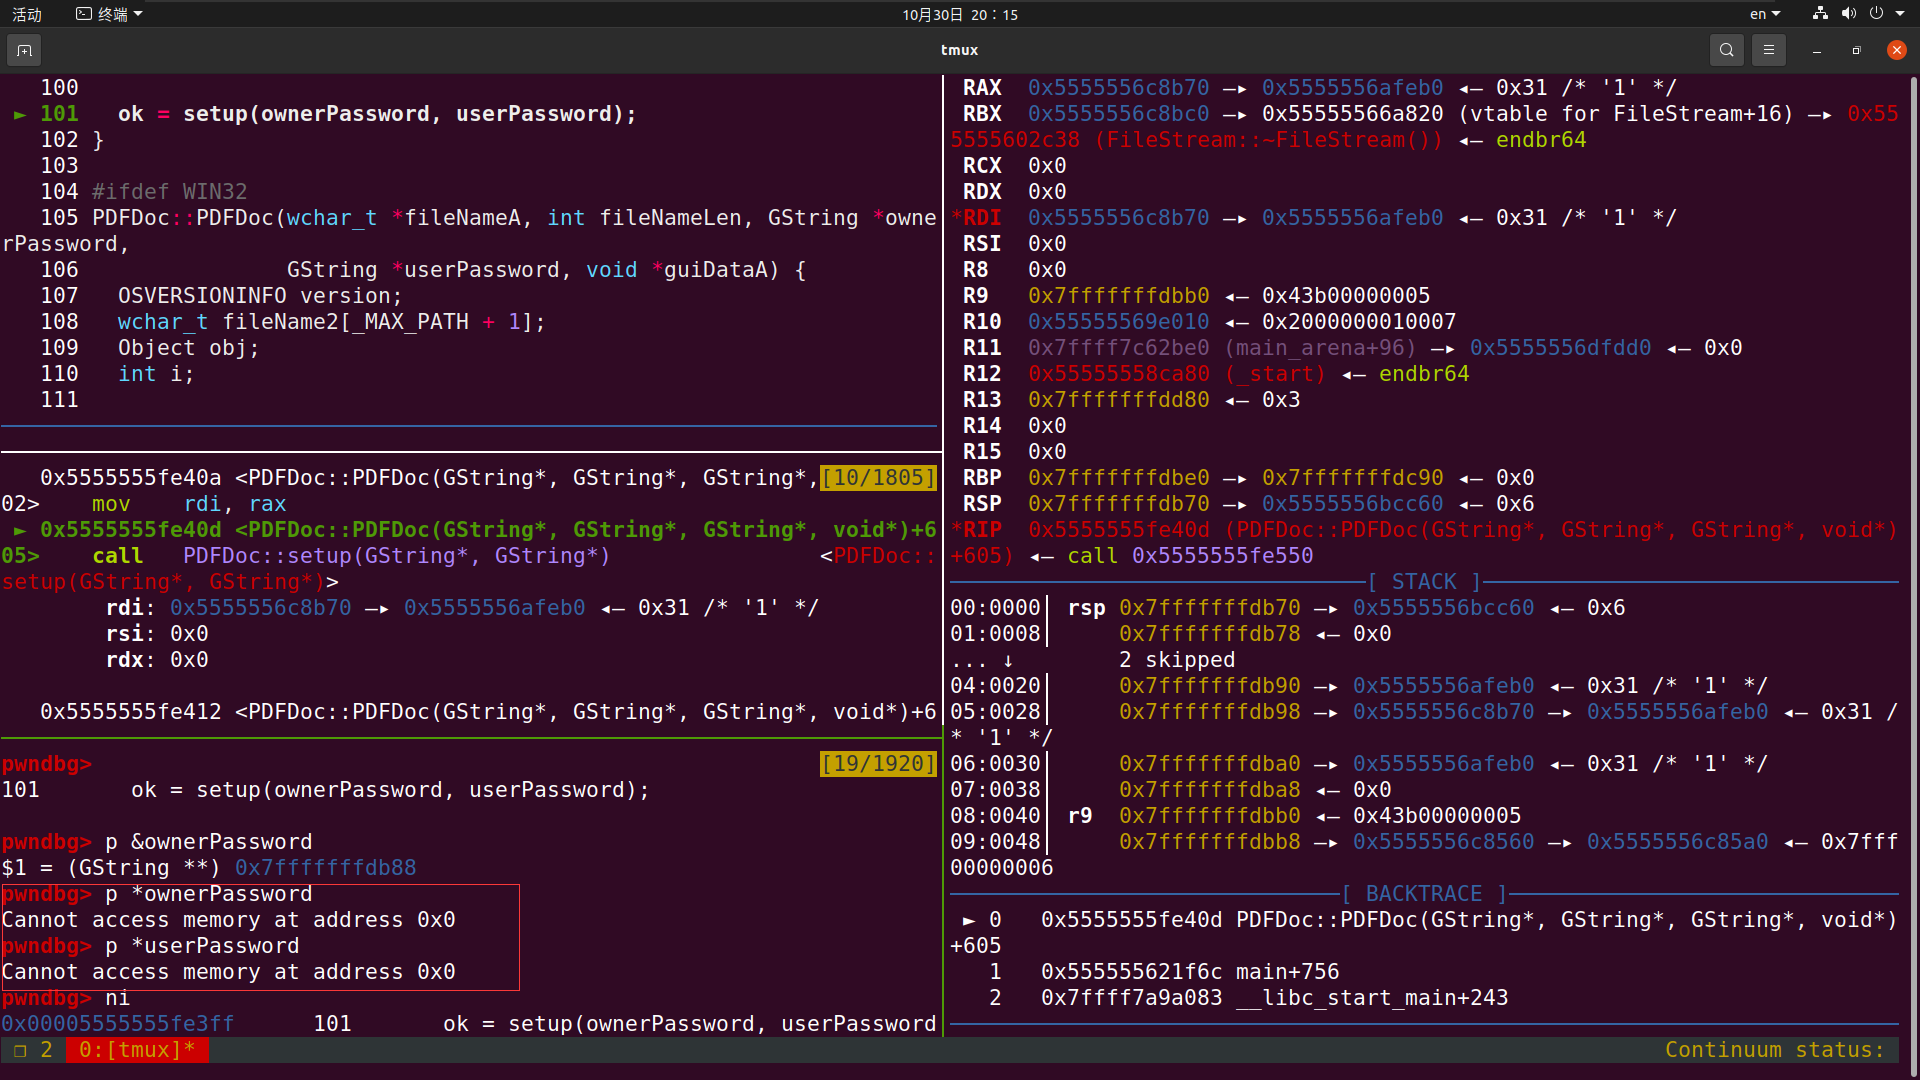Viewport: 1920px width, 1080px height.
Task: Click the Continuum status text
Action: [1775, 1050]
